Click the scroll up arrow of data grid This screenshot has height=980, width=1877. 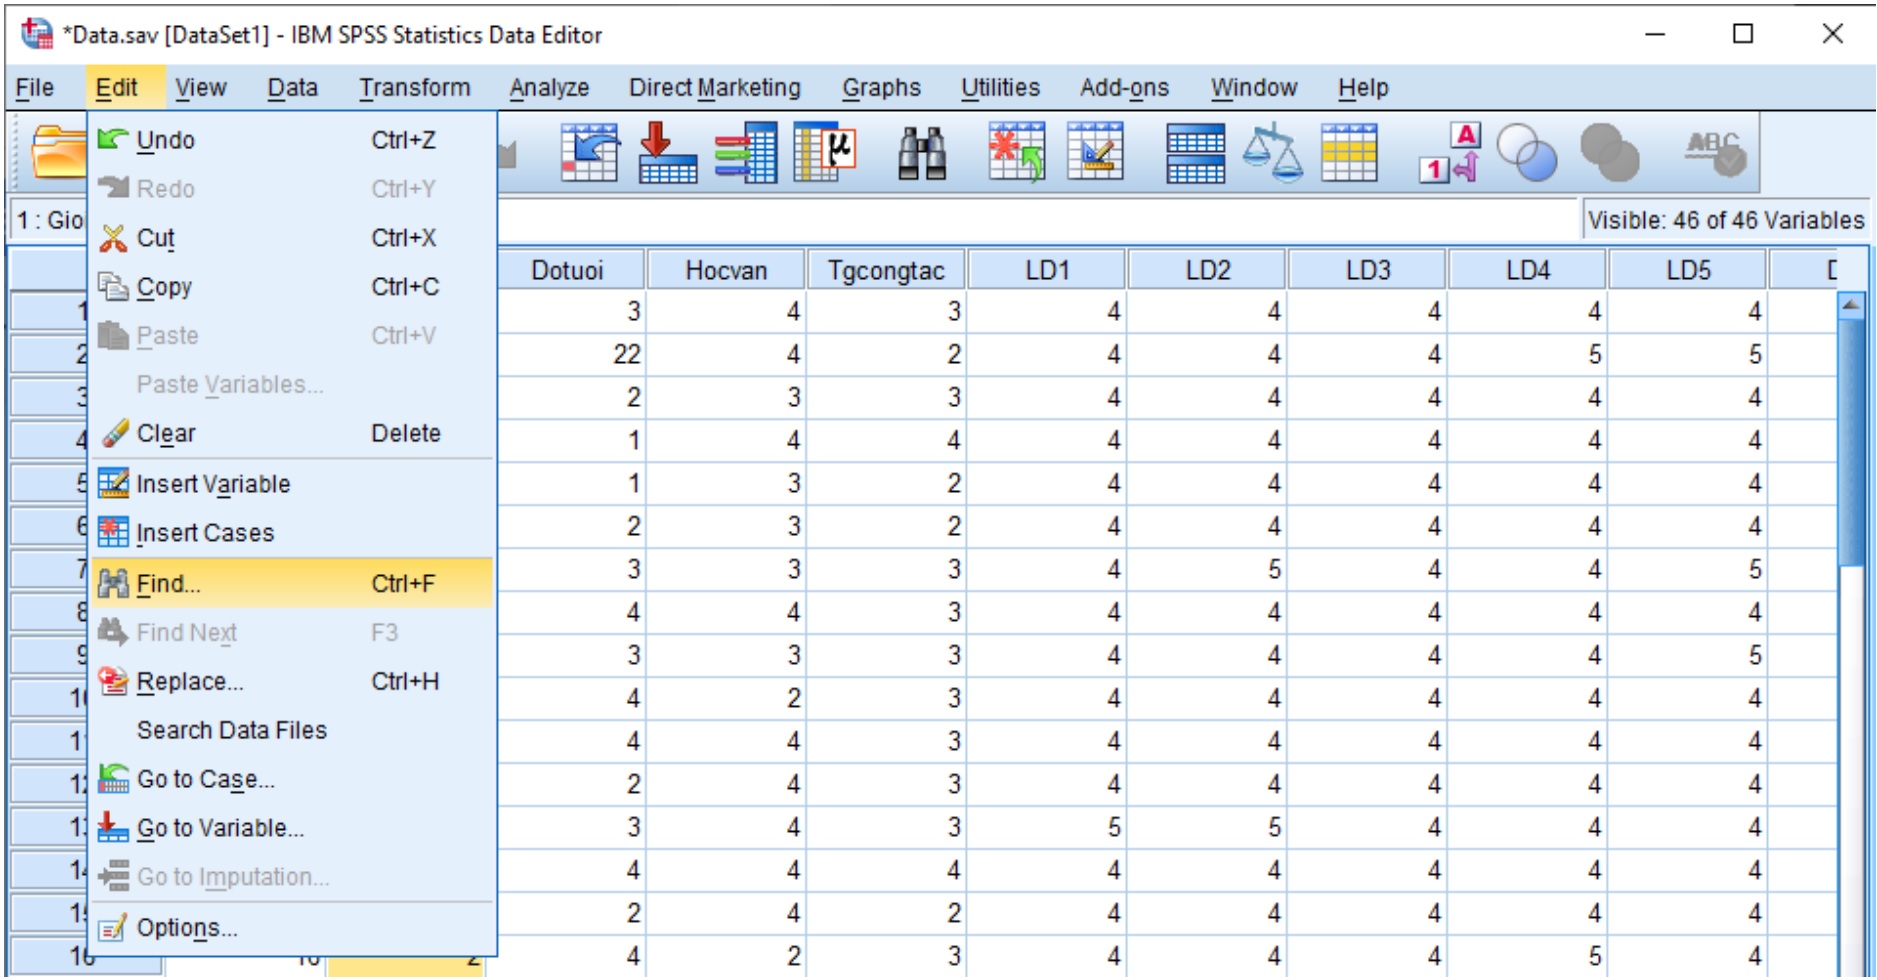click(x=1851, y=305)
